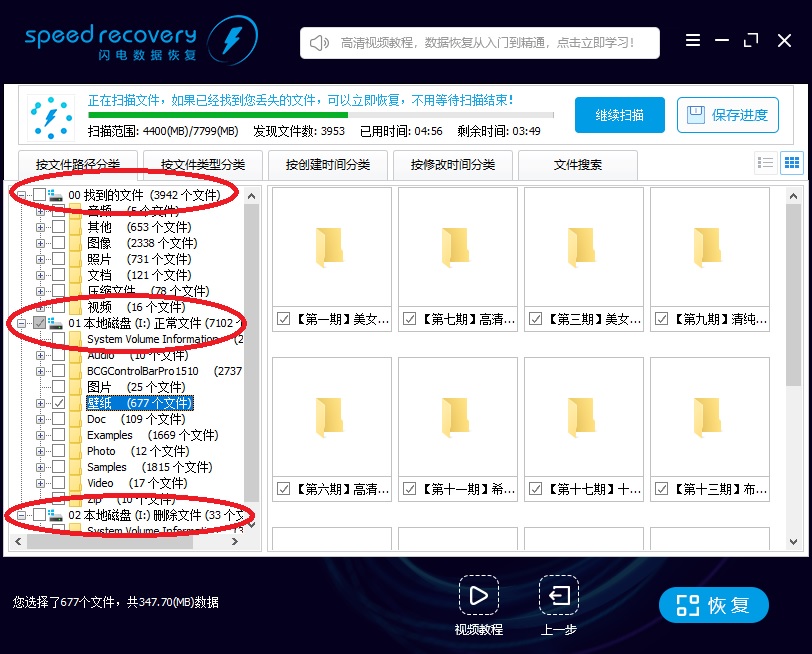
Task: Click the 继续扫描 button
Action: tap(618, 114)
